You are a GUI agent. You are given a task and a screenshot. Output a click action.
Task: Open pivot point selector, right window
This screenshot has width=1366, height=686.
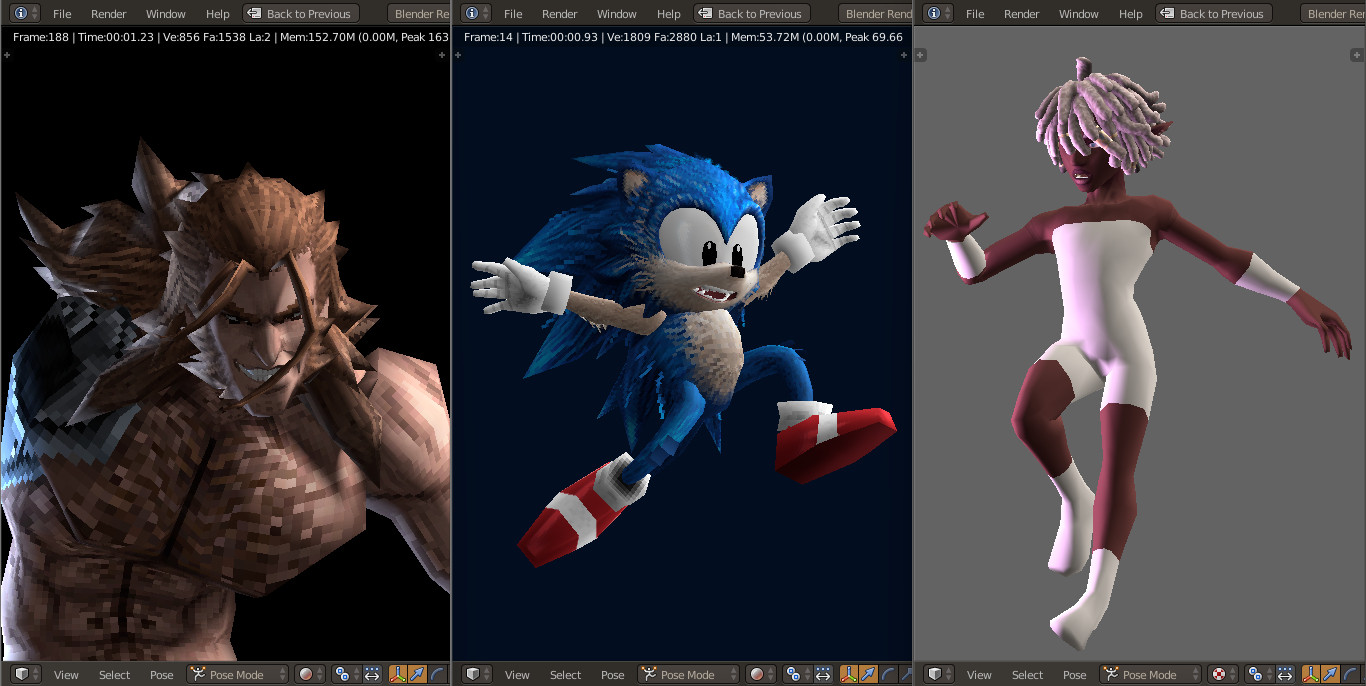[1259, 674]
